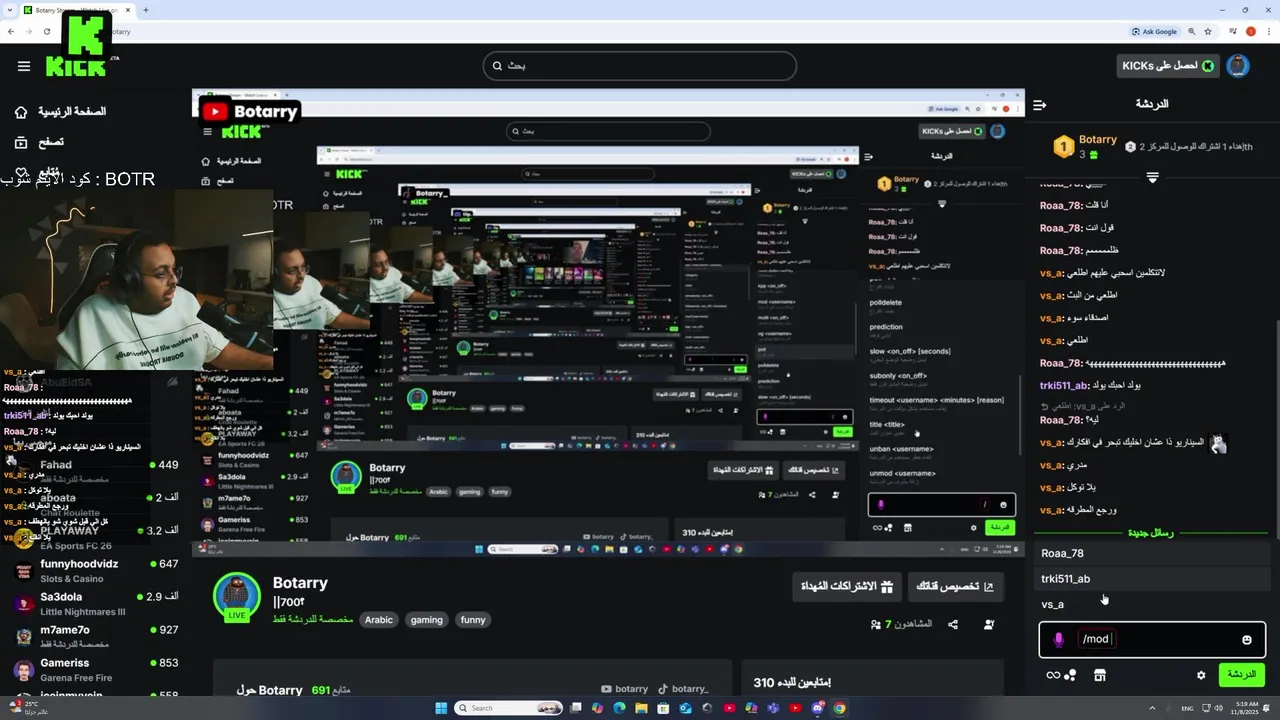Select vs_a from the mod suggestions
This screenshot has width=1280, height=720.
click(x=1152, y=604)
